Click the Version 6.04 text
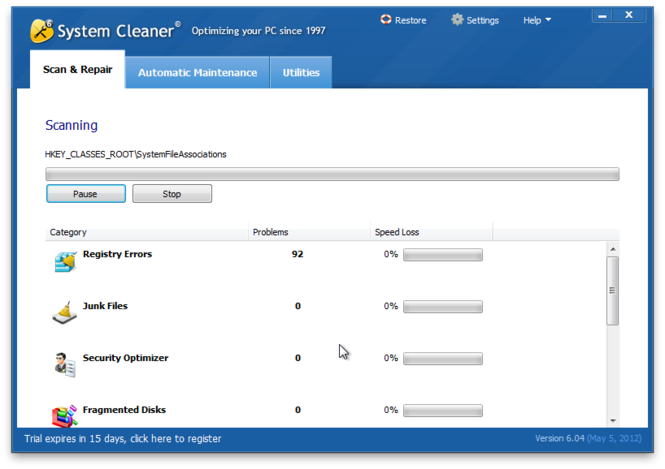The height and width of the screenshot is (469, 665). (x=559, y=438)
